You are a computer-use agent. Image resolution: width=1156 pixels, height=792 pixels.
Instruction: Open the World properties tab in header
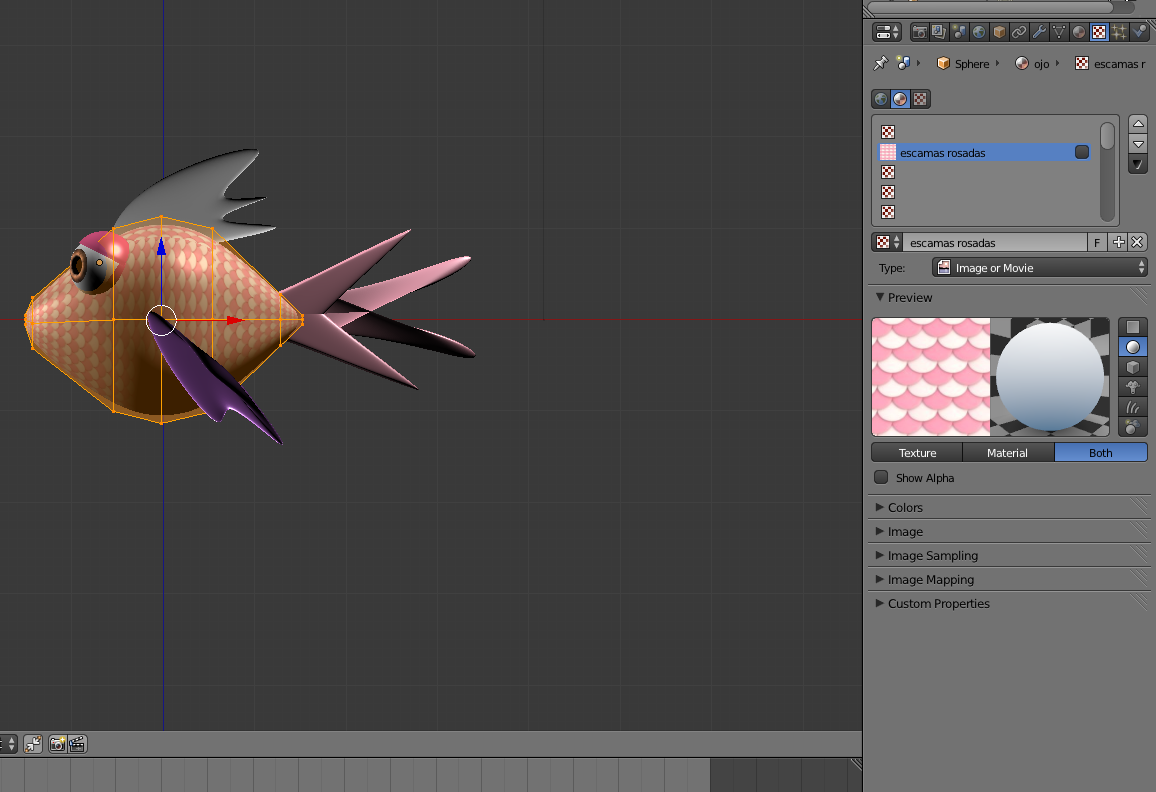point(978,32)
